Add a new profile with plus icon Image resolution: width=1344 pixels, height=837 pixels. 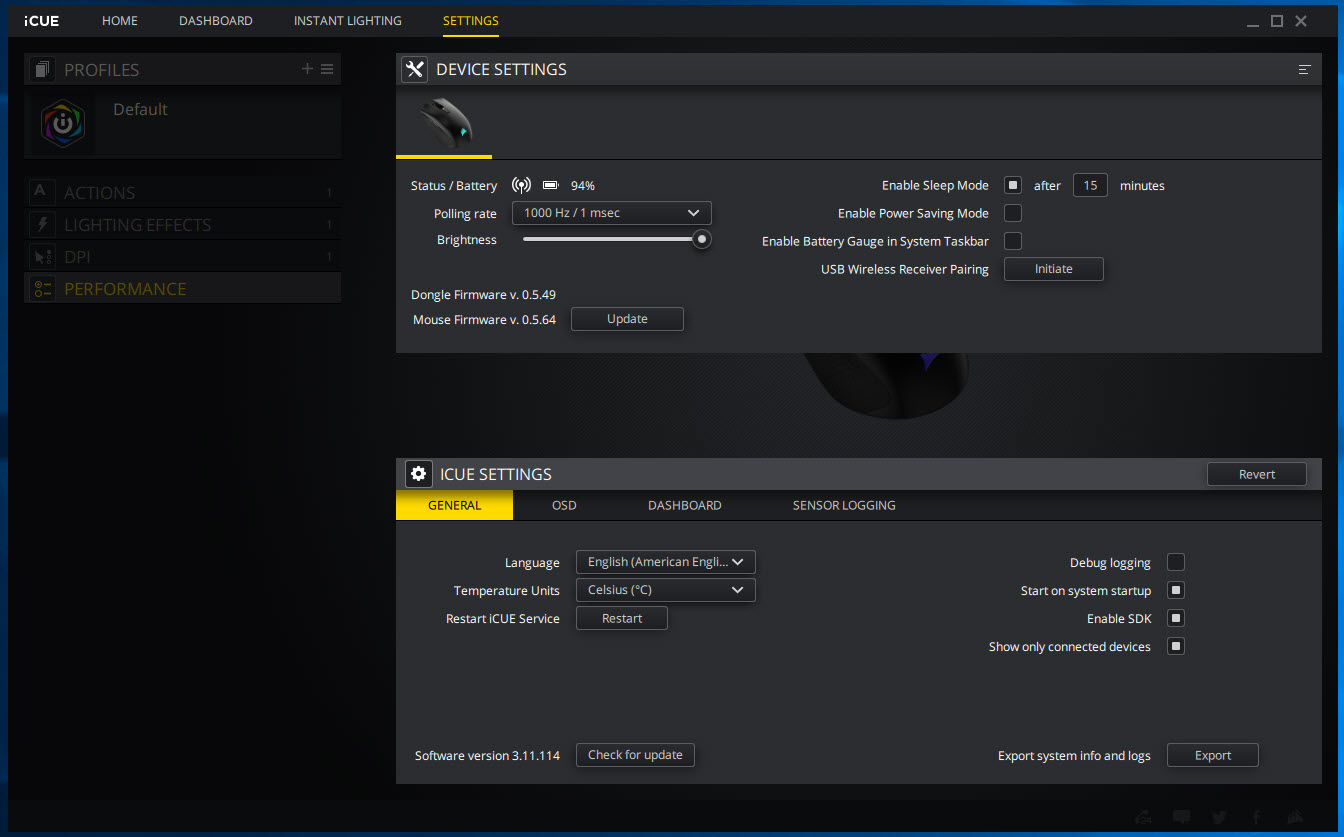[x=307, y=69]
